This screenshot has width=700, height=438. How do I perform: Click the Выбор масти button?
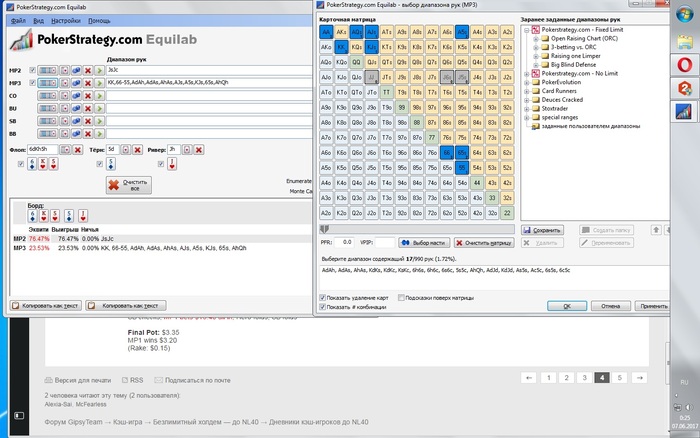pos(424,242)
